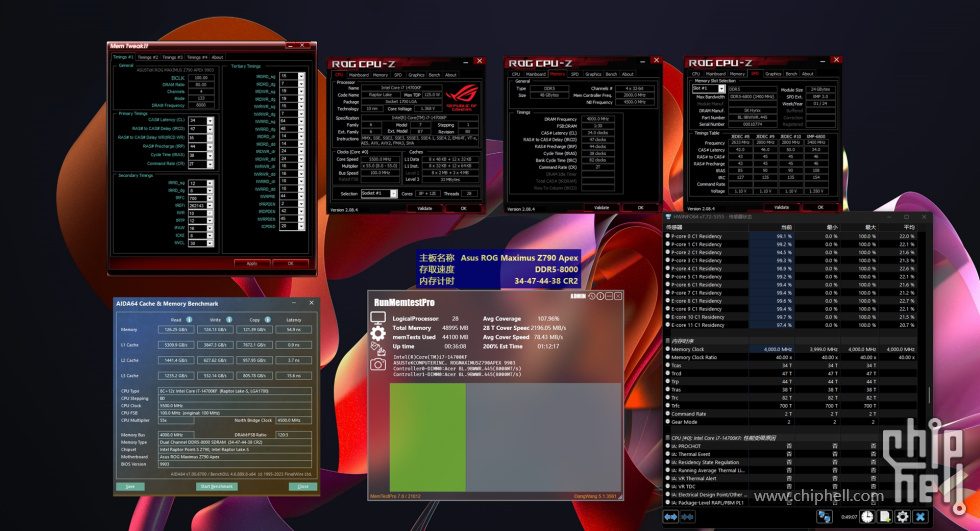The height and width of the screenshot is (531, 980).
Task: Click Gear Mode sensor row icon
Action: 668,422
